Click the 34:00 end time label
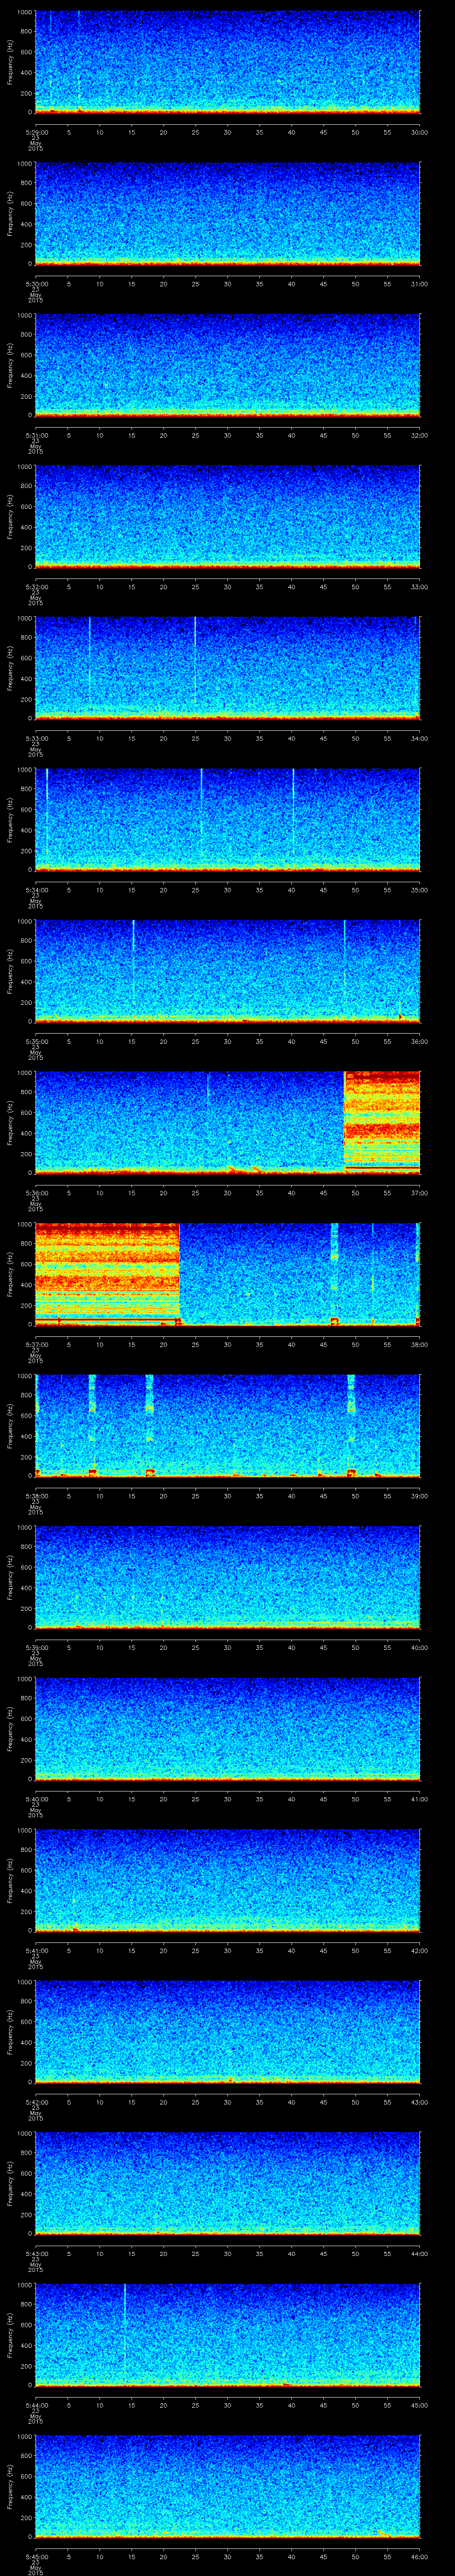The width and height of the screenshot is (455, 2576). point(419,738)
